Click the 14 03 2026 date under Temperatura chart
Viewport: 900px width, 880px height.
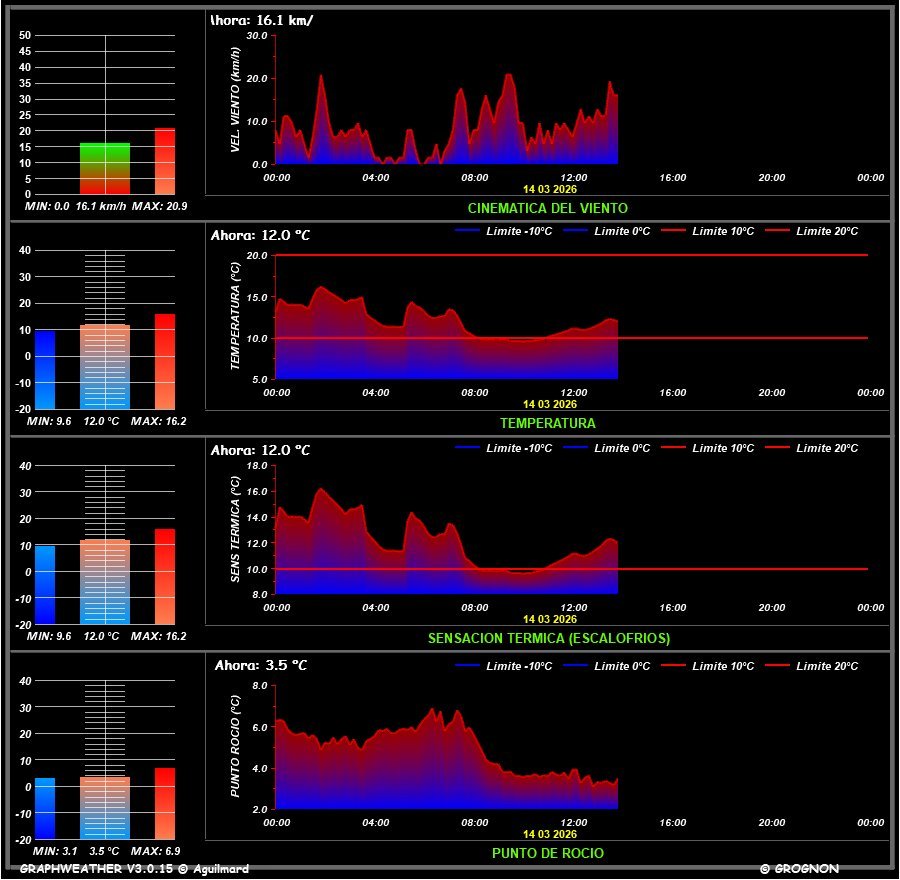point(549,404)
